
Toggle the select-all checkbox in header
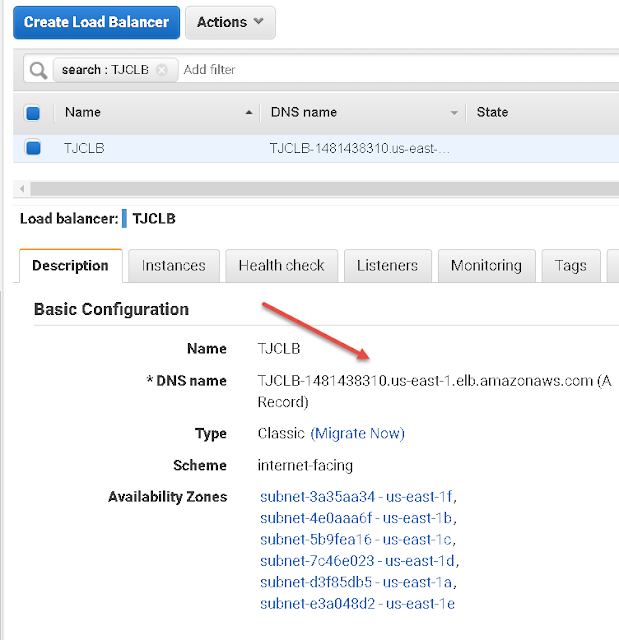[x=33, y=113]
